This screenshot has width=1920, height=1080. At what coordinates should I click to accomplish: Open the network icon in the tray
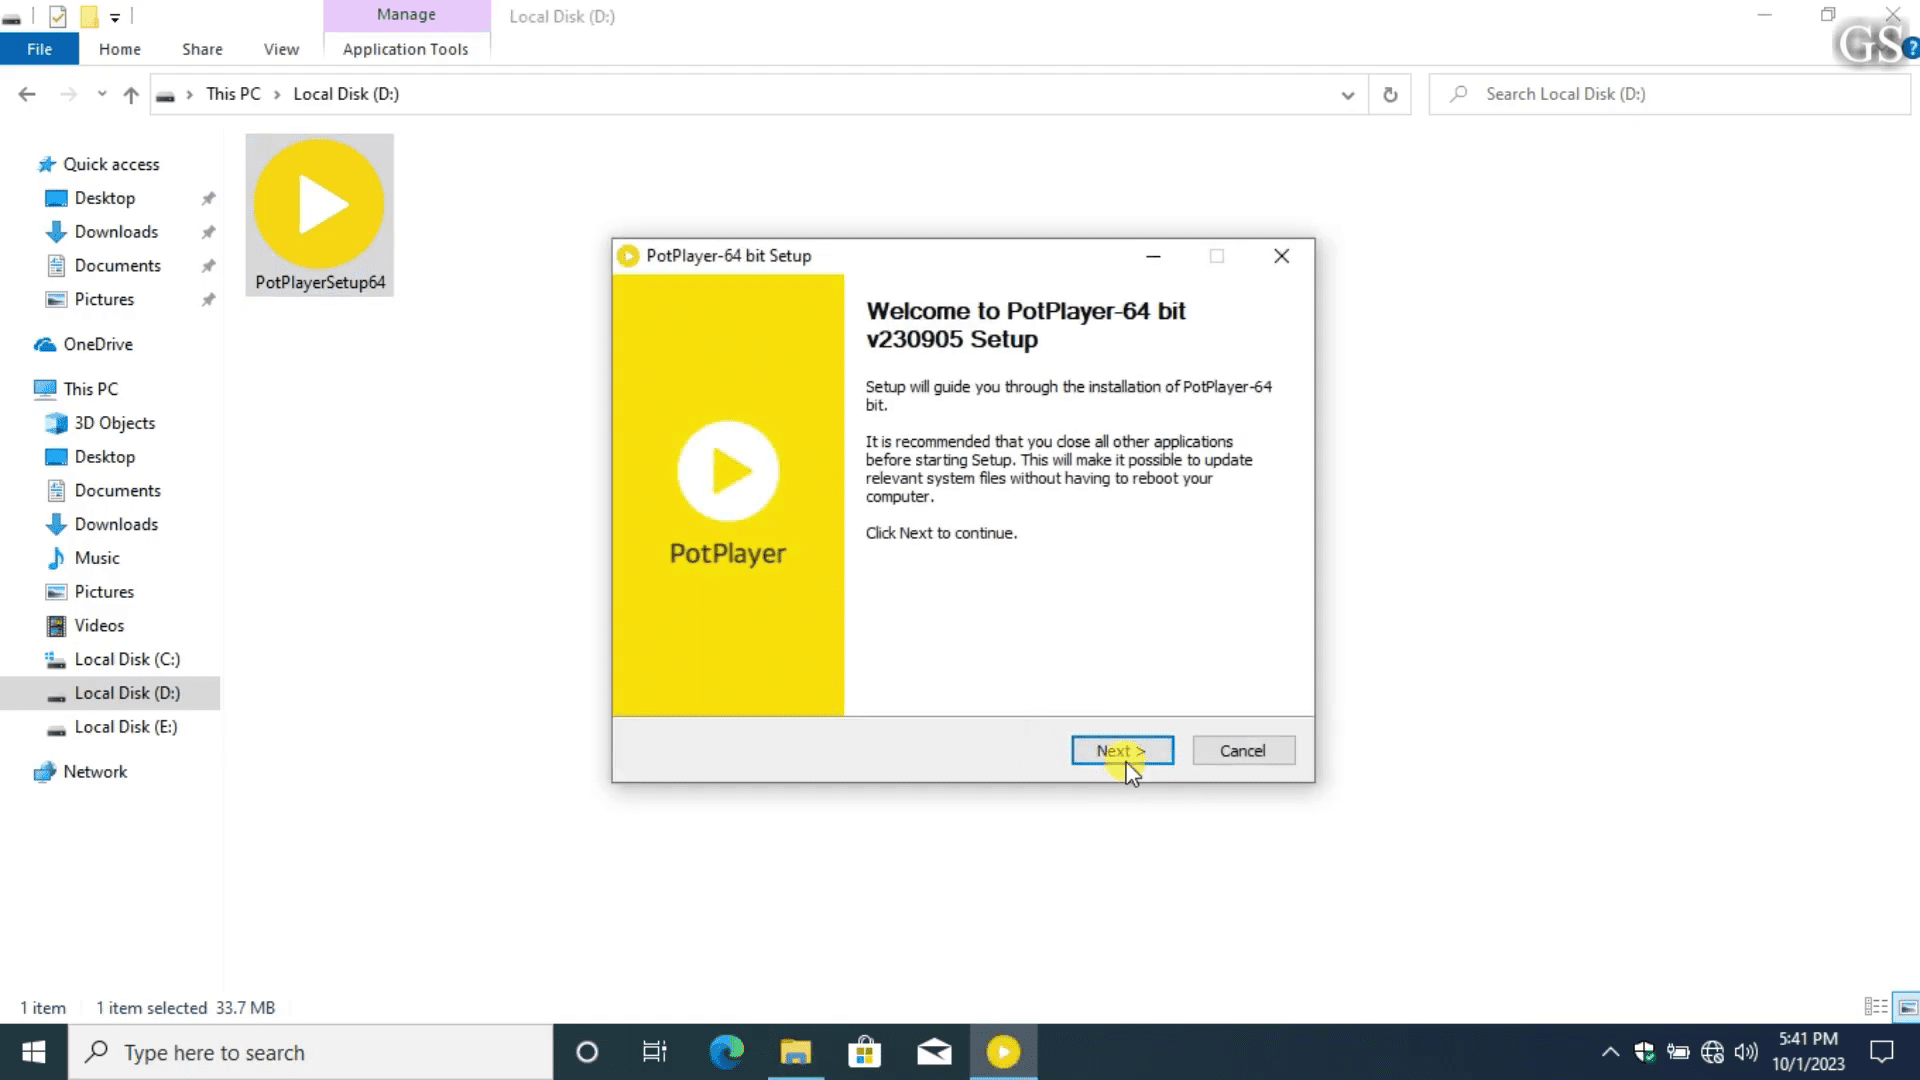click(1712, 1052)
